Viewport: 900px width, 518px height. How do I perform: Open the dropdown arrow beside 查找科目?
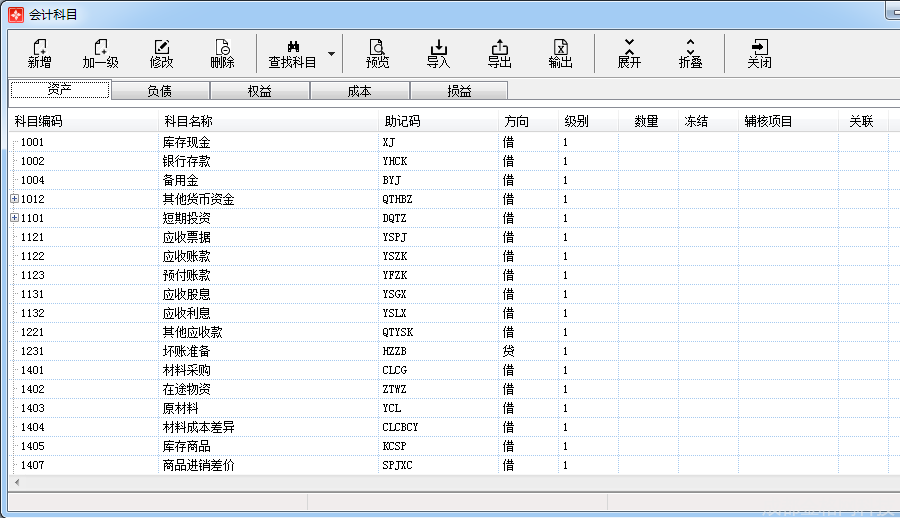click(332, 53)
